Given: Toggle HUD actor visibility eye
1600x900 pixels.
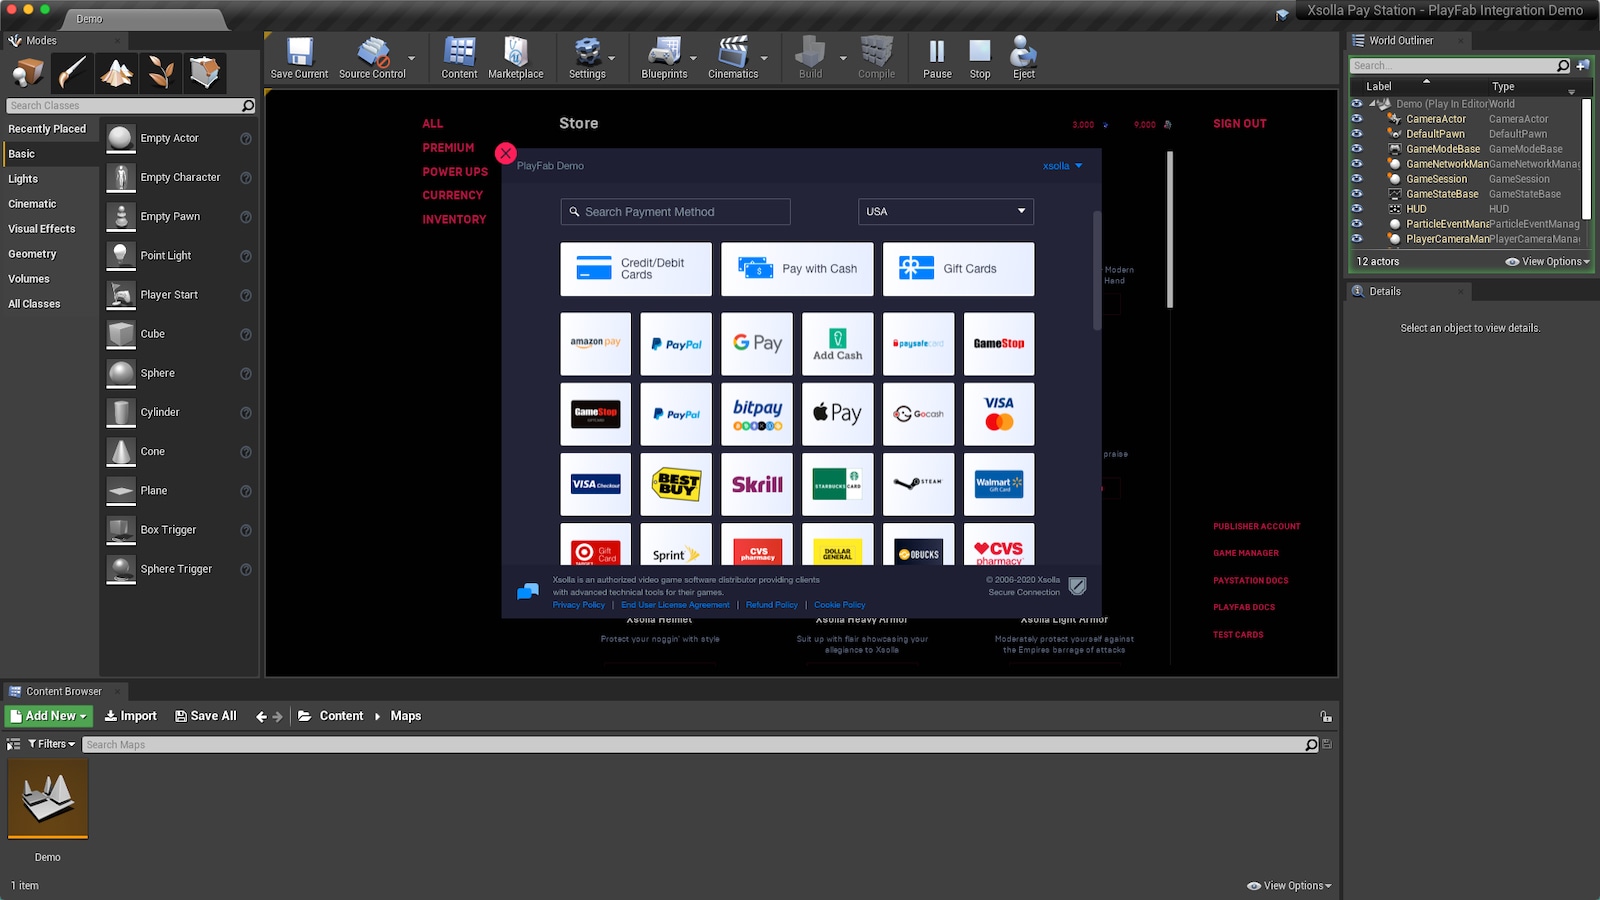Looking at the screenshot, I should coord(1357,209).
